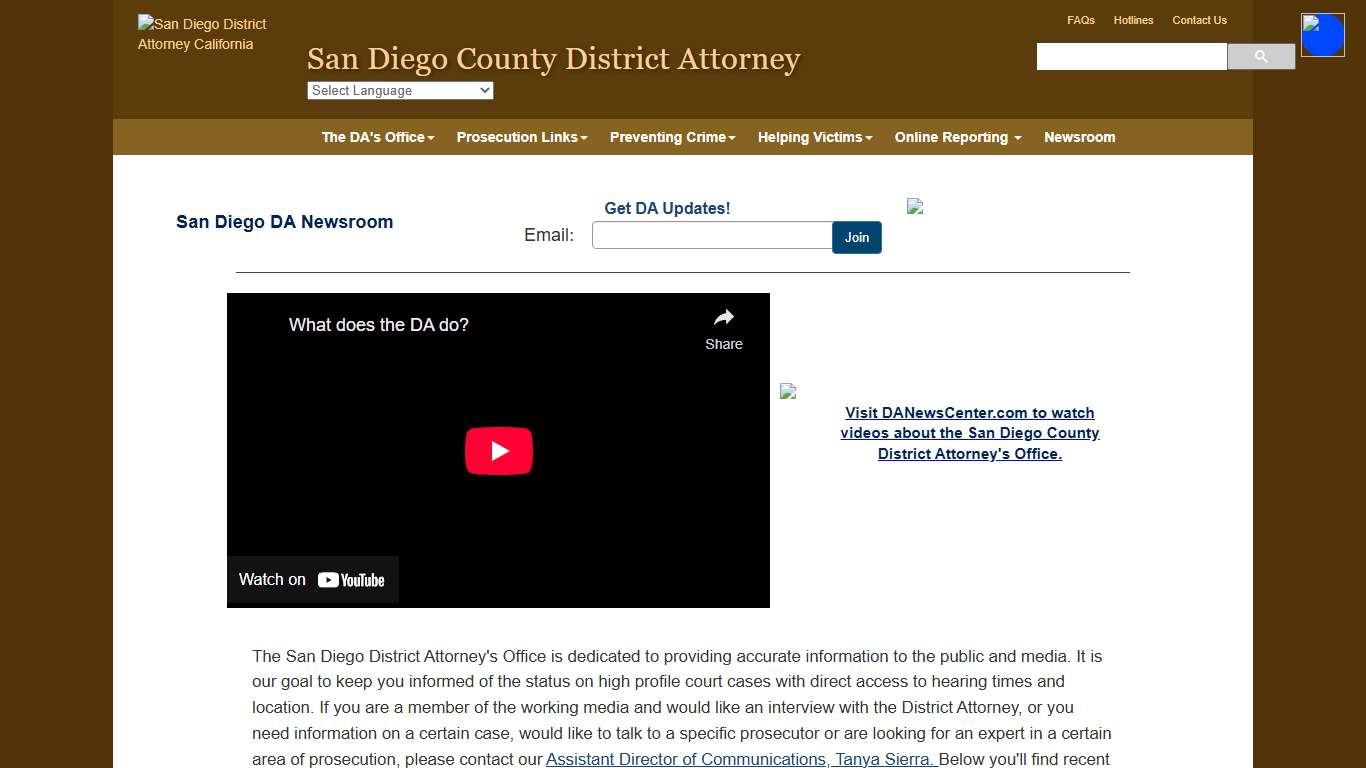Click the email input field

pyautogui.click(x=711, y=235)
